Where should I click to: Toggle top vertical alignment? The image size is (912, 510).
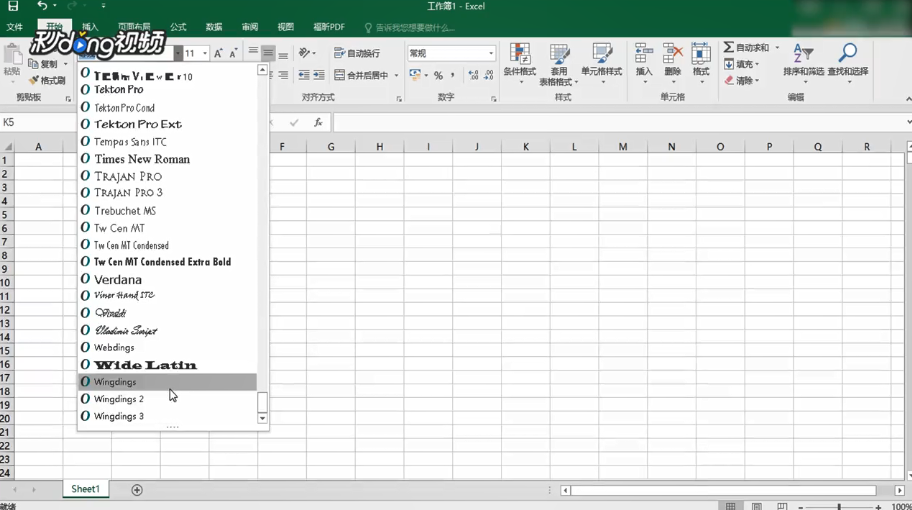click(x=253, y=53)
